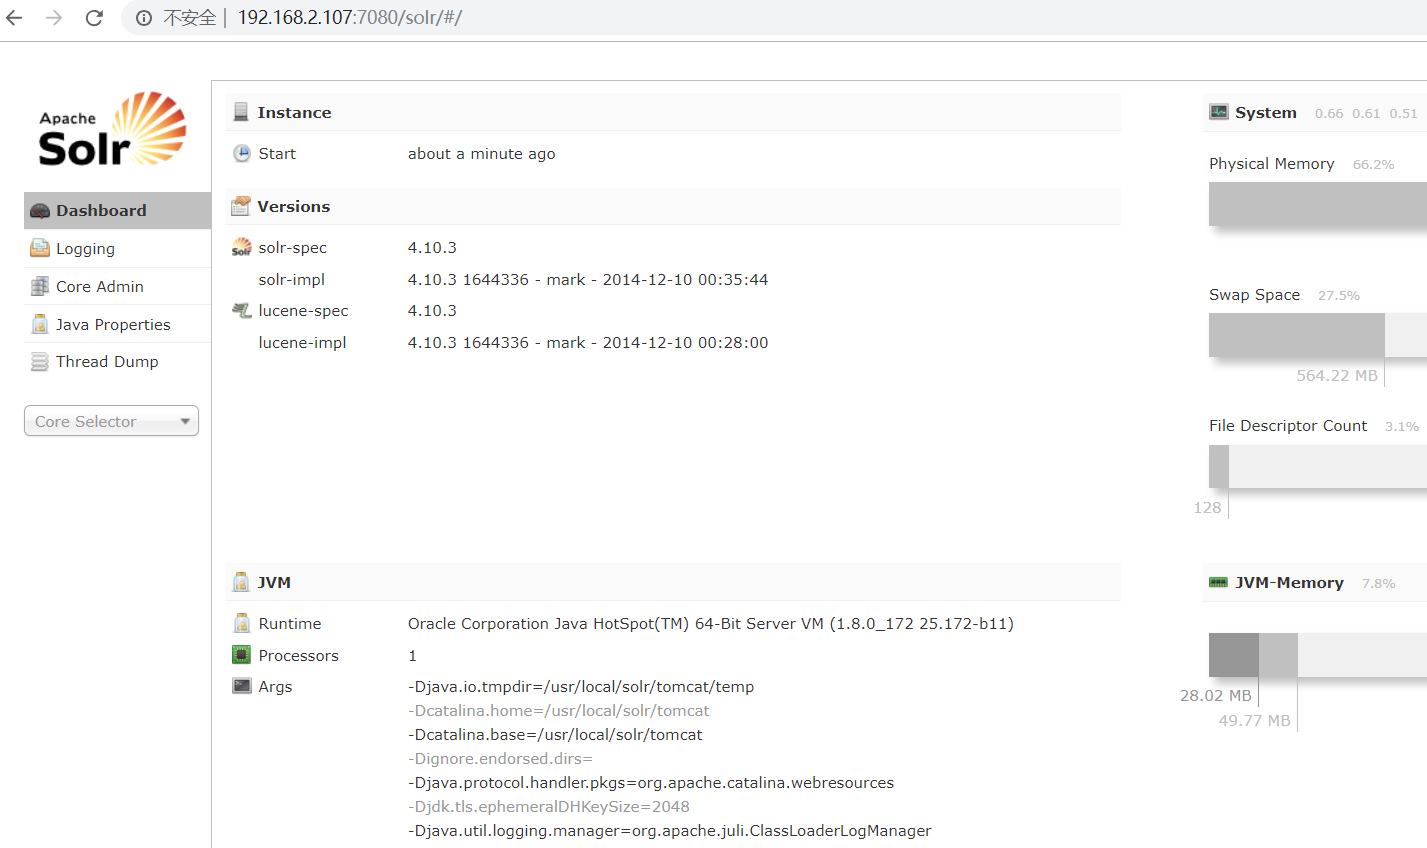The height and width of the screenshot is (848, 1427).
Task: Click the -Djava.protocol.handler.pkgs argument
Action: (x=651, y=783)
